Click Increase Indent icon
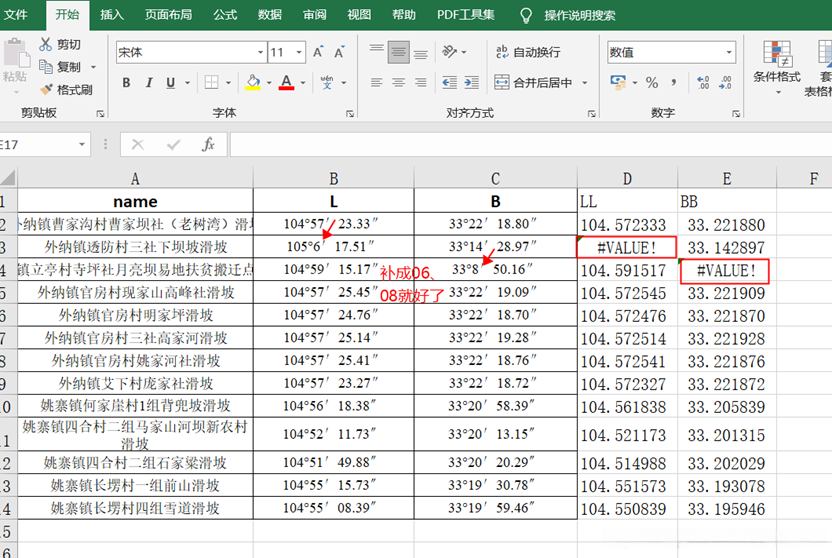Image resolution: width=832 pixels, height=558 pixels. coord(471,83)
